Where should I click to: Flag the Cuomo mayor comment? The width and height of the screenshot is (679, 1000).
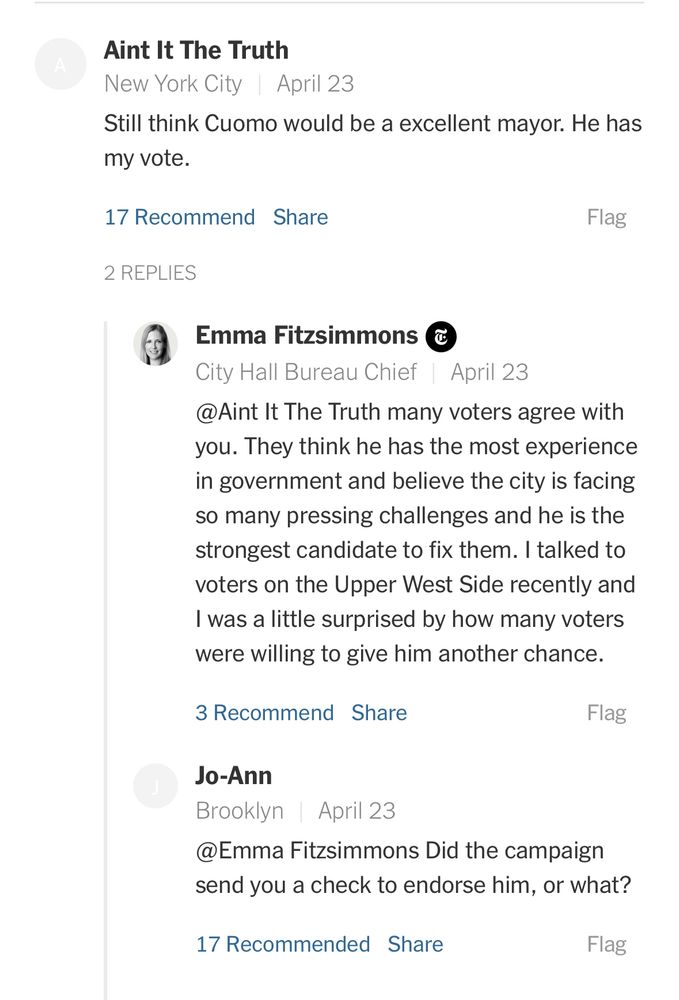(x=606, y=217)
